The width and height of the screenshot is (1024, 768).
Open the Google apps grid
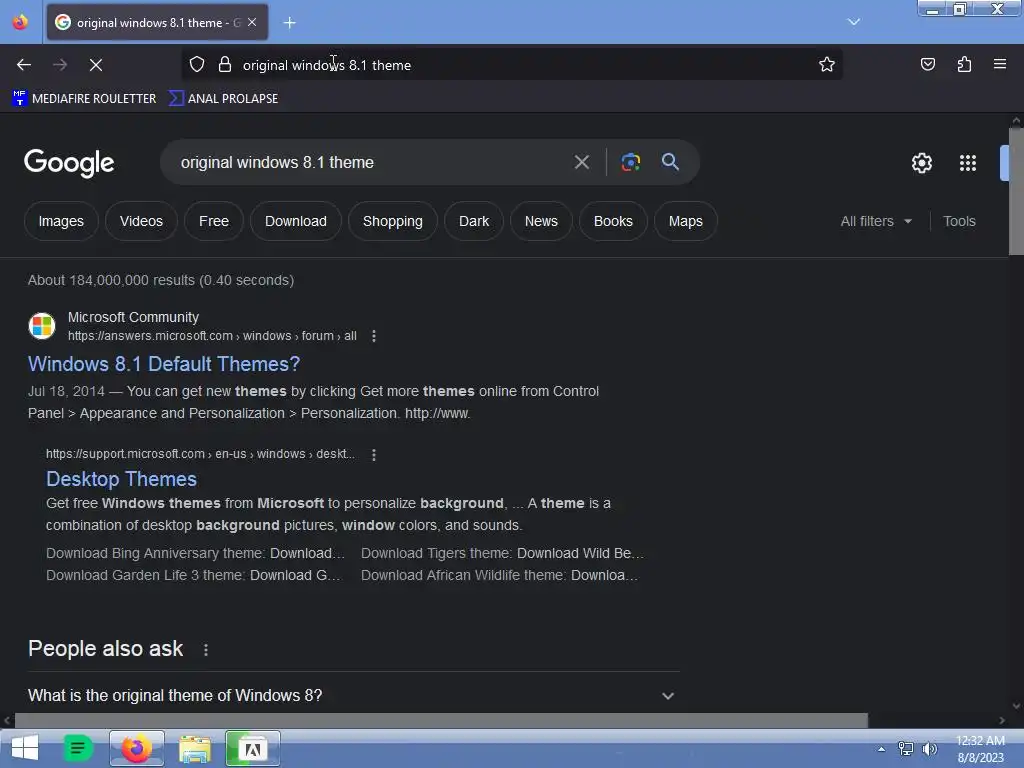pyautogui.click(x=968, y=163)
